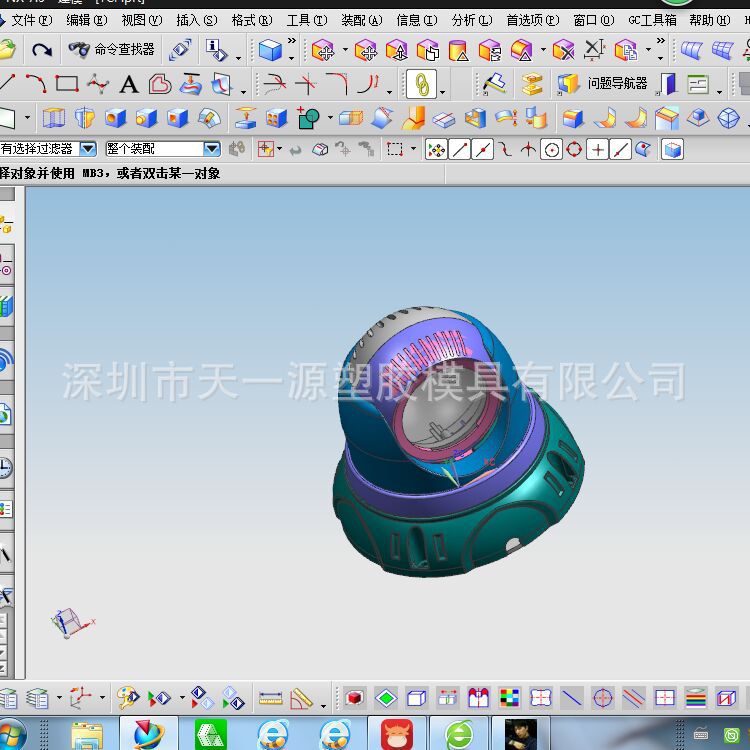The width and height of the screenshot is (750, 750).
Task: Click the red crosshair circle icon
Action: pos(603,698)
